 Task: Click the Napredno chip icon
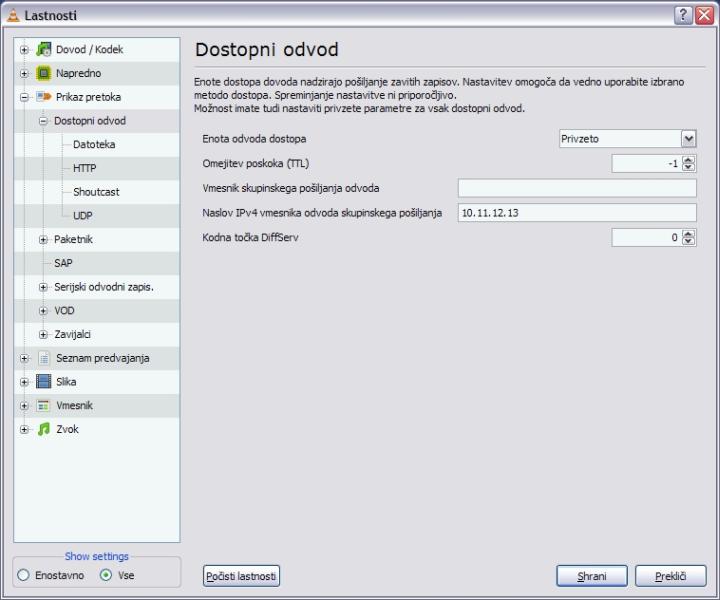(x=43, y=73)
